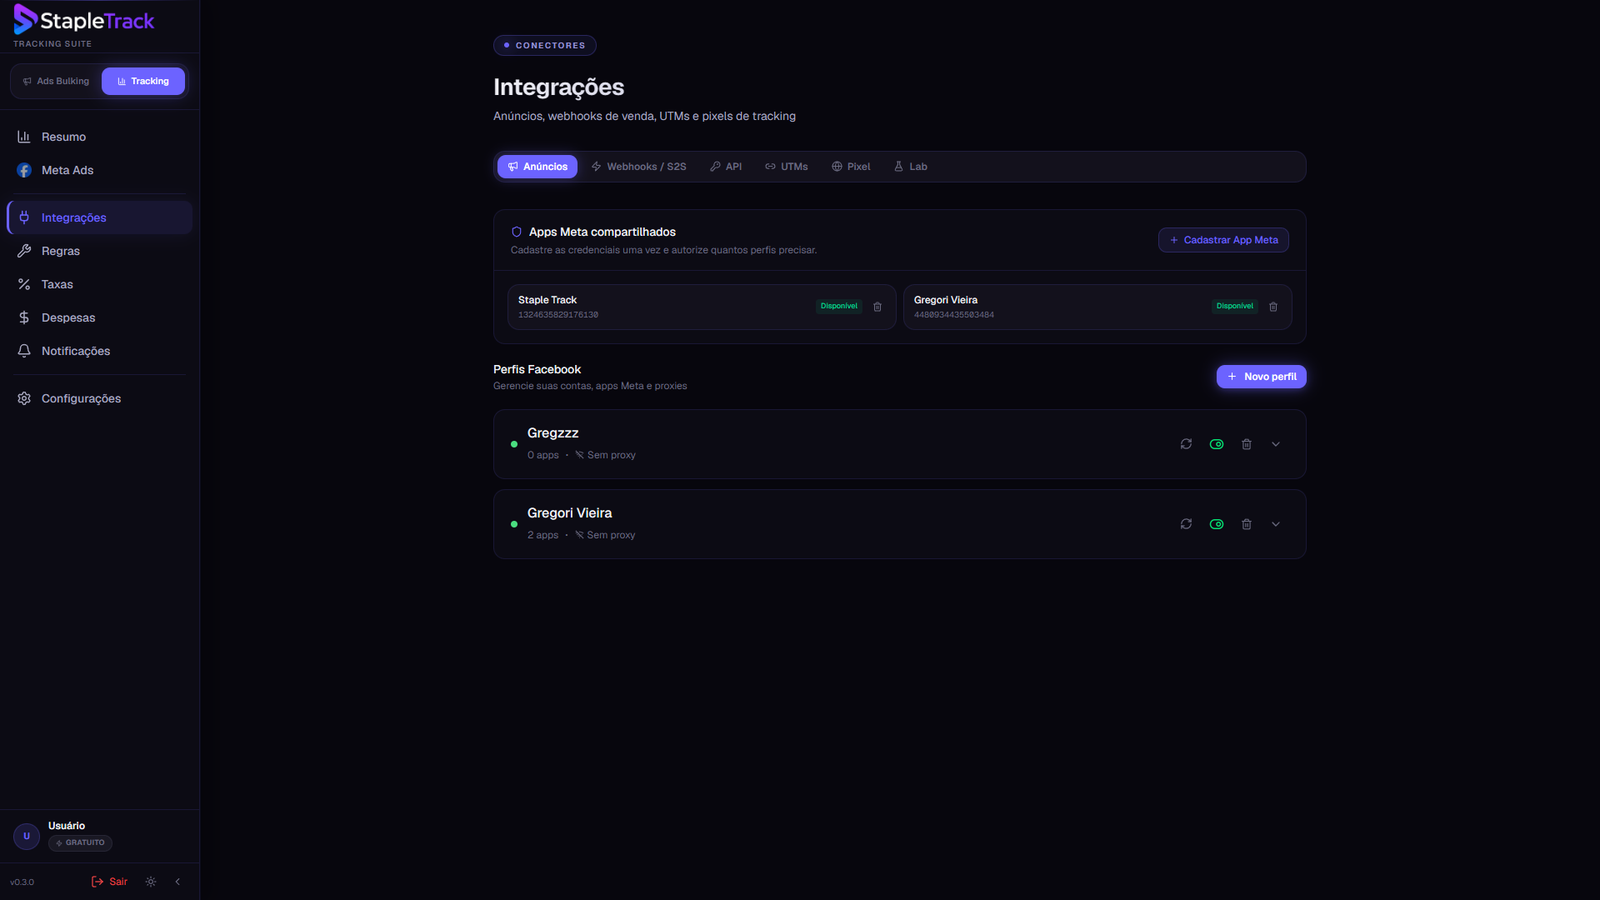Viewport: 1600px width, 900px height.
Task: Click the Gregzzz profile name
Action: (x=553, y=433)
